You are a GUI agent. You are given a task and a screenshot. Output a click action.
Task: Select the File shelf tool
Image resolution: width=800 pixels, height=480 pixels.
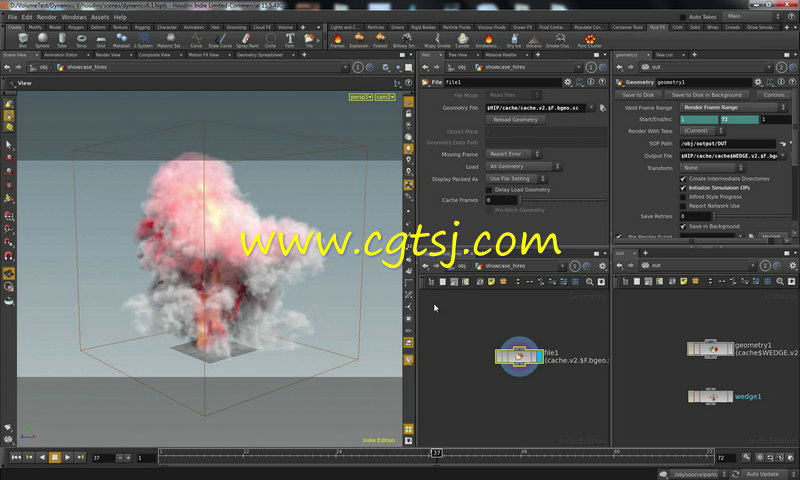[x=309, y=40]
